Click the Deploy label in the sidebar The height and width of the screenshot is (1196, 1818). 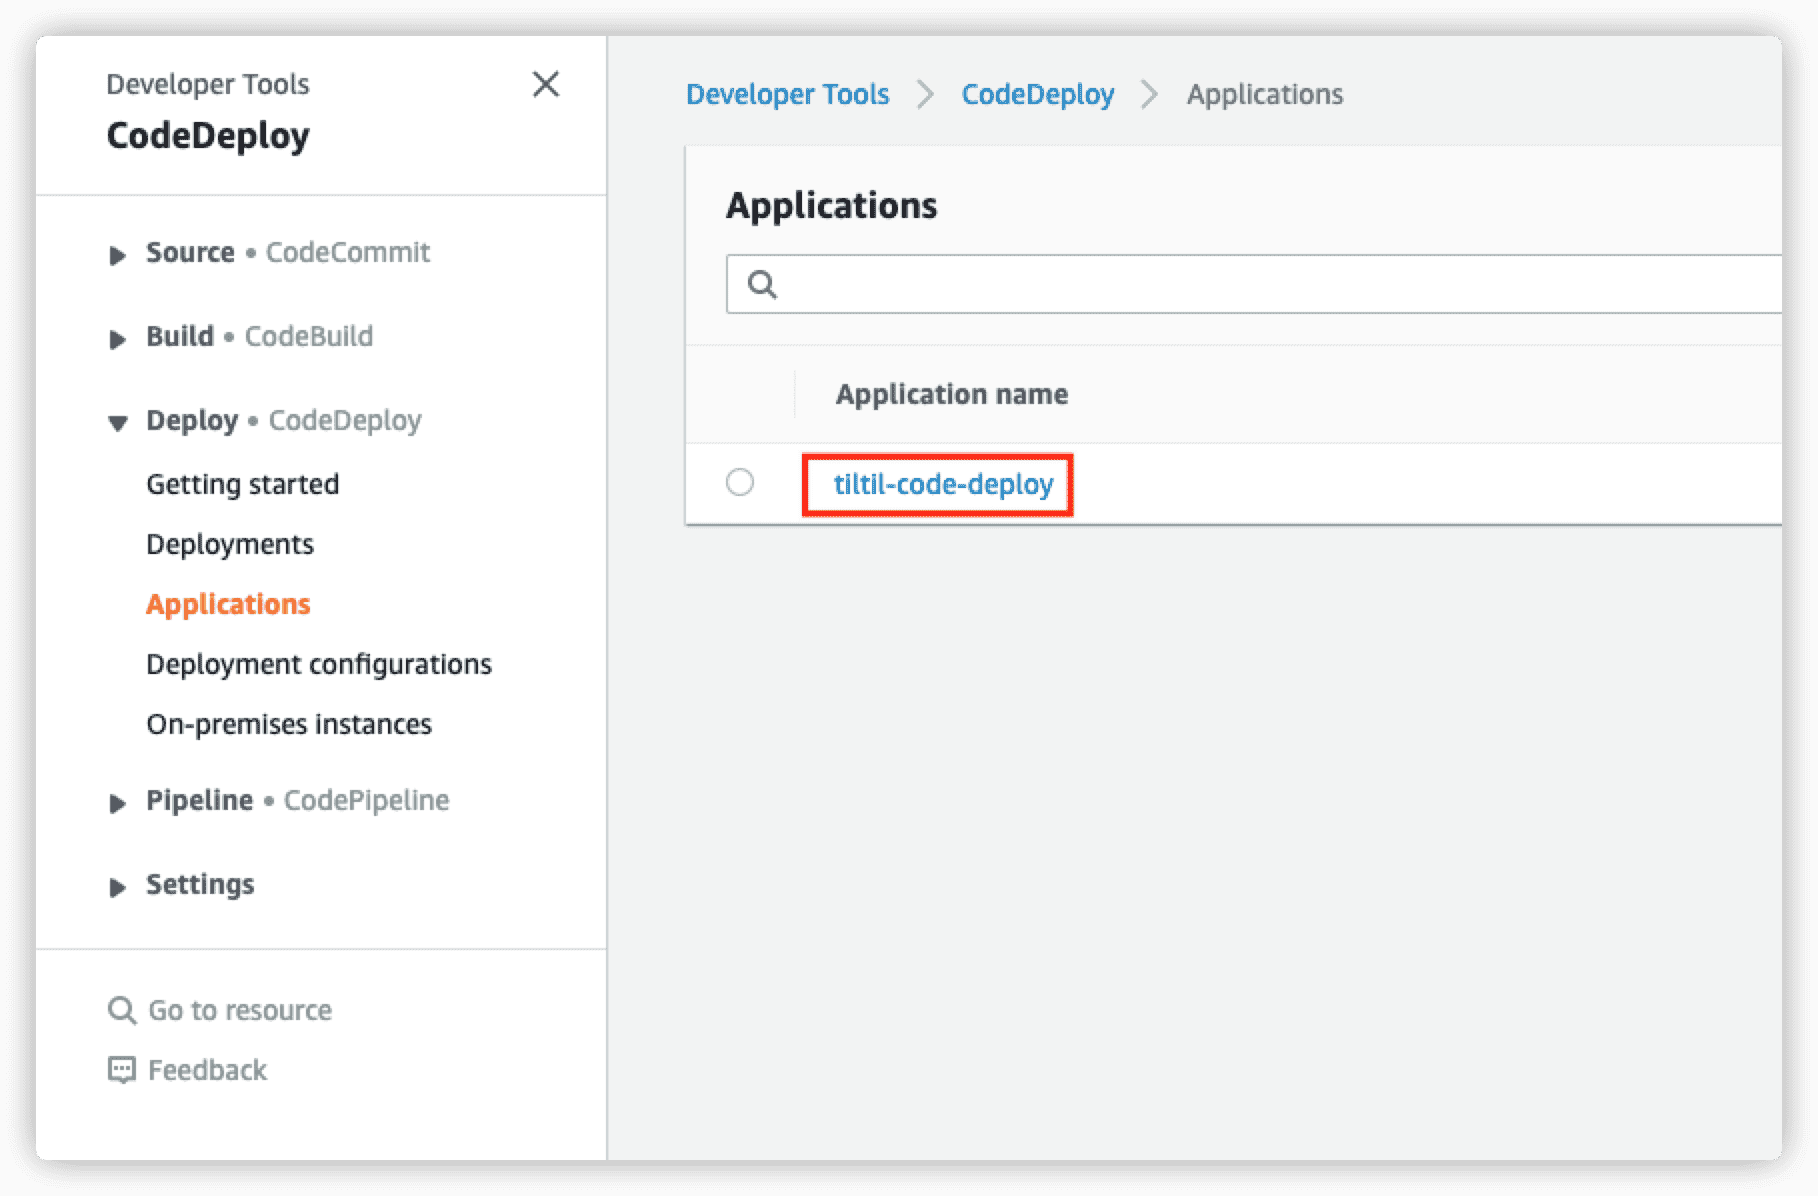(x=192, y=420)
